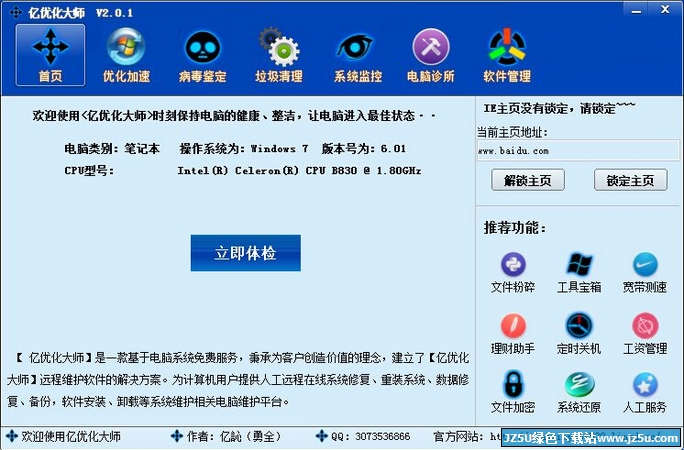Click the IE主页没有锁定 notice text

click(x=559, y=108)
